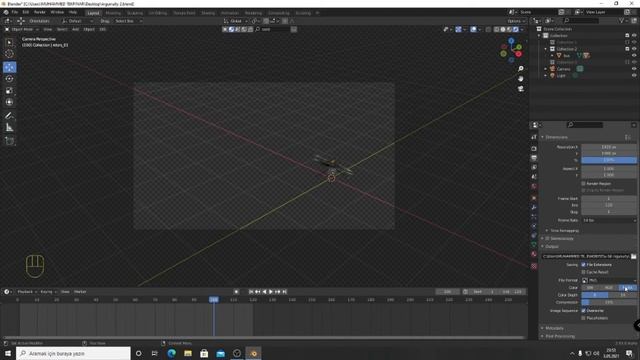Toggle the File Extensions checkbox
This screenshot has width=640, height=360.
[x=583, y=264]
